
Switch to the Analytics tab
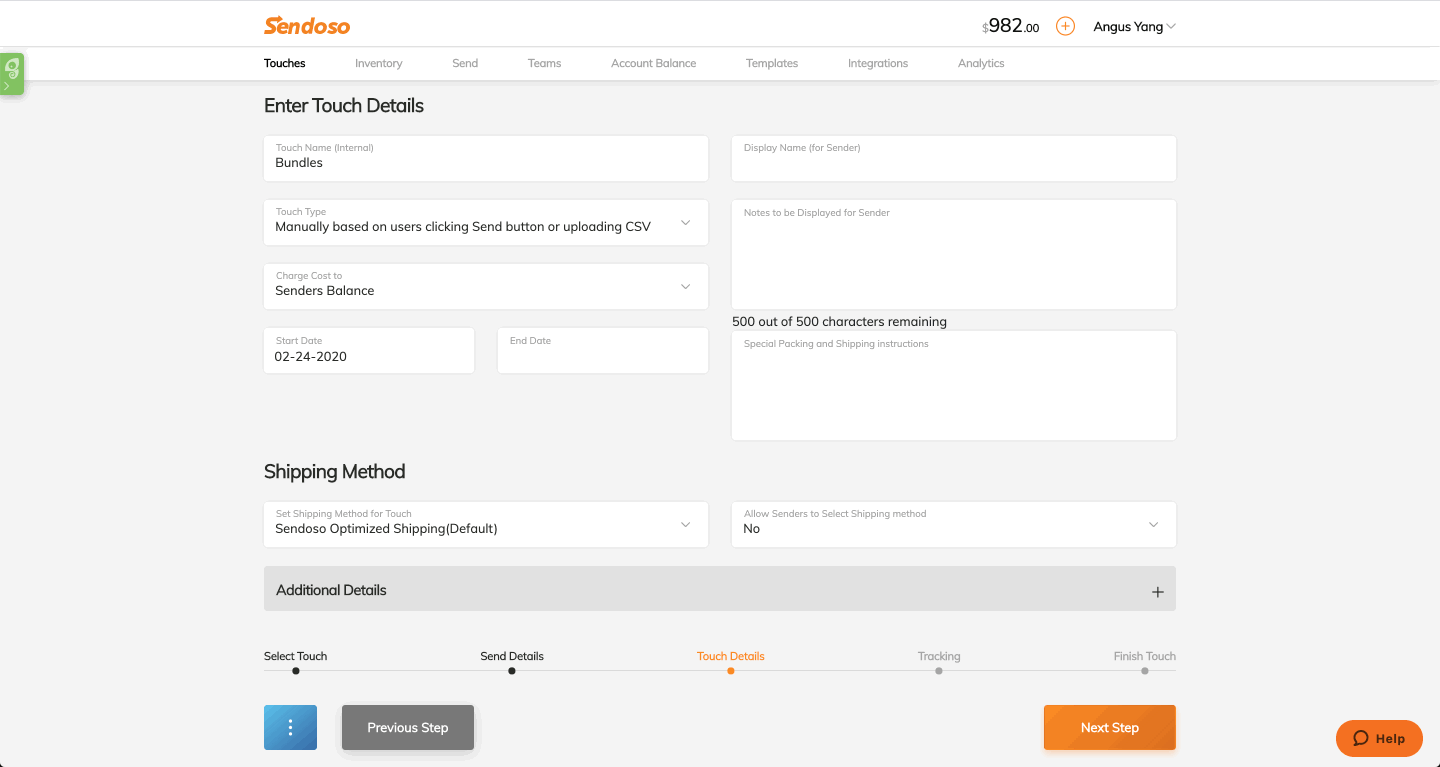pyautogui.click(x=980, y=63)
